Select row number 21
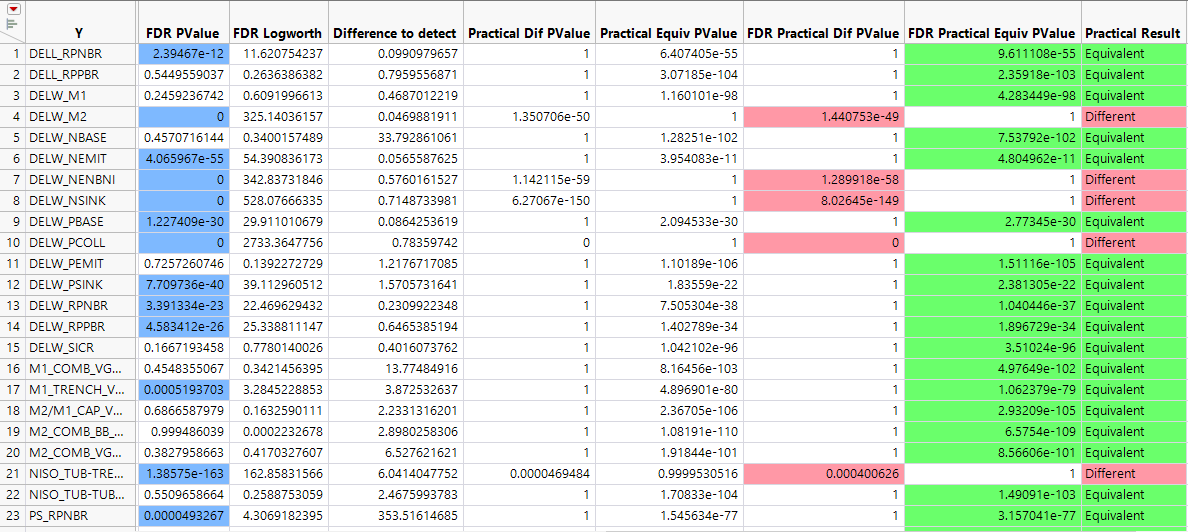The image size is (1188, 532). coord(12,474)
